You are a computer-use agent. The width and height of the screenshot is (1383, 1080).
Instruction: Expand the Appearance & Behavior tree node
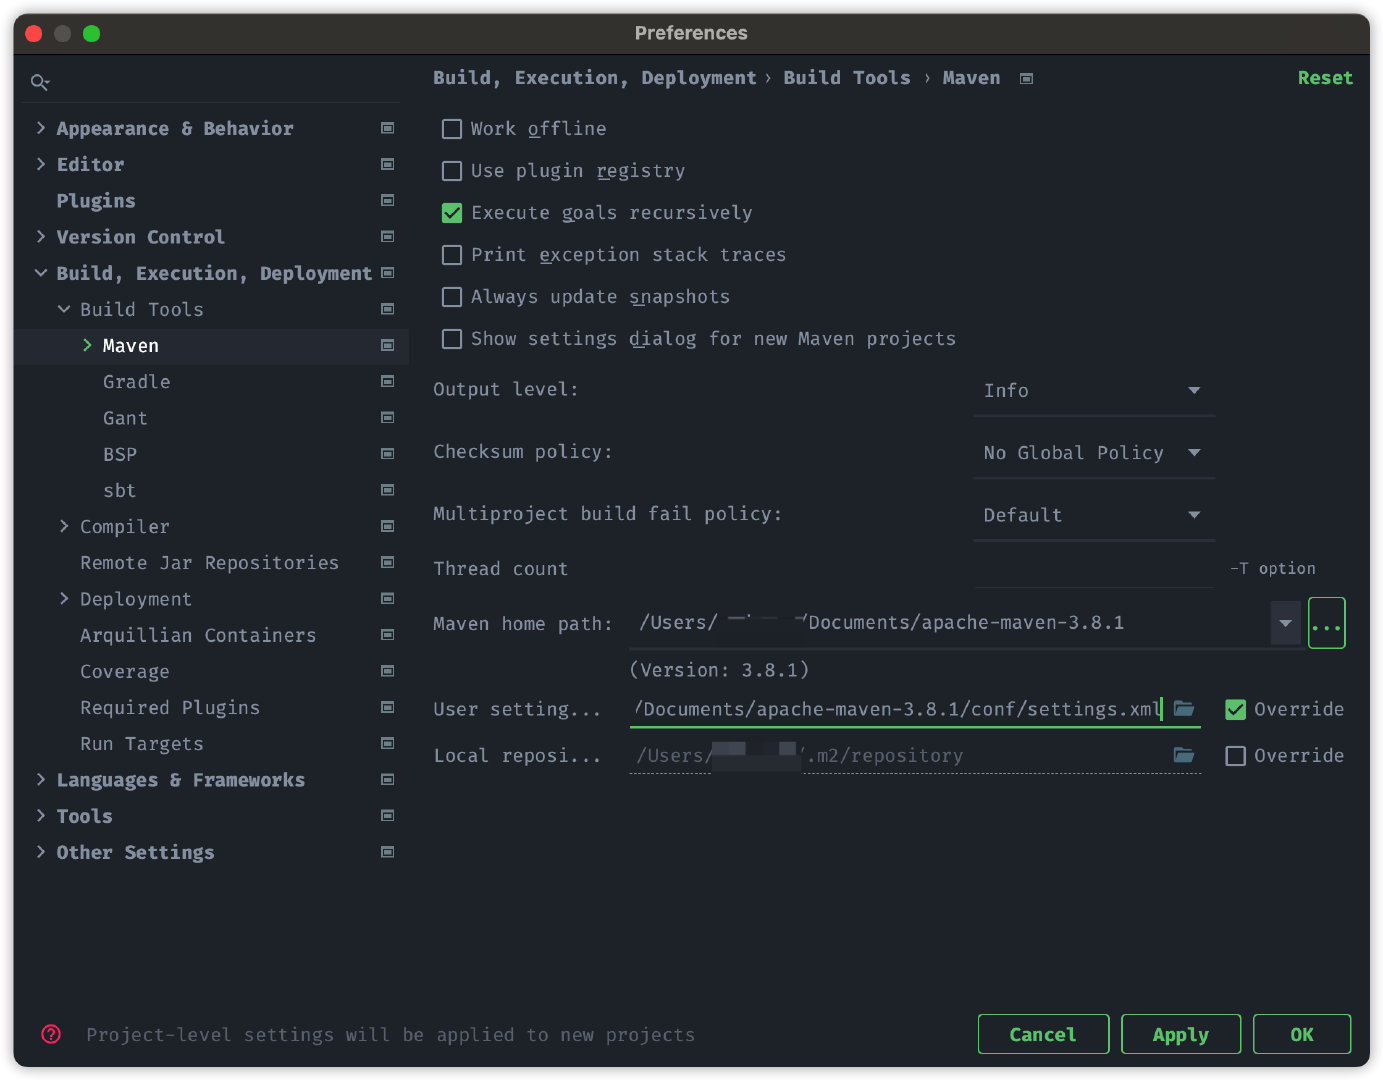(x=41, y=128)
